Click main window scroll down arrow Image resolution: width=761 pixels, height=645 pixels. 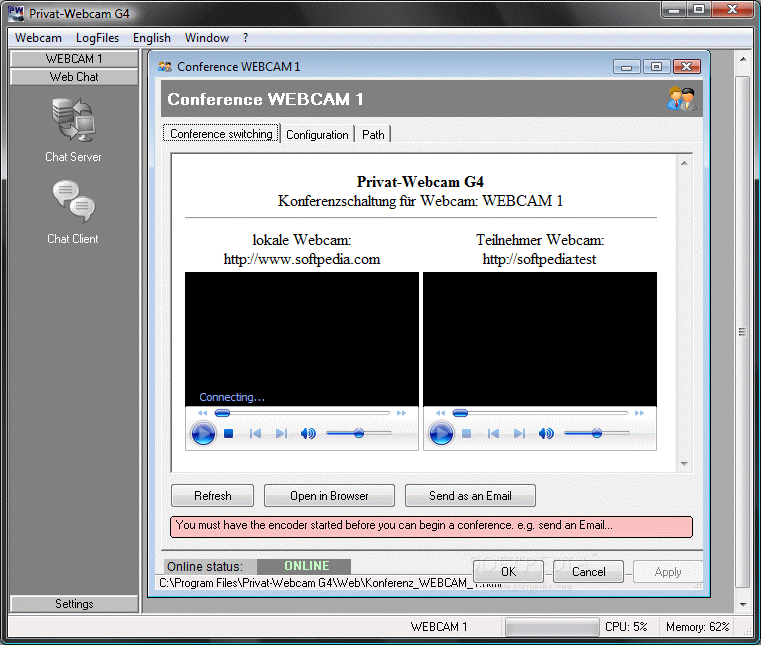pos(743,605)
